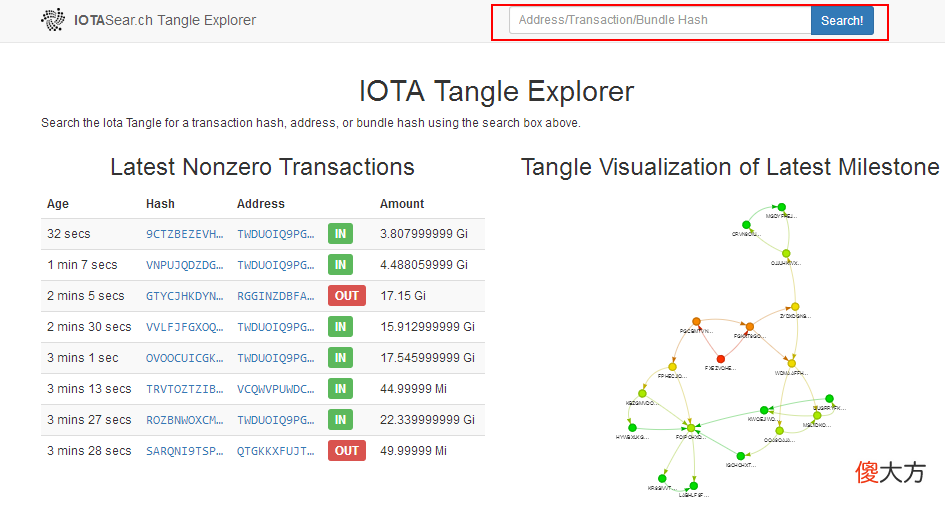
Task: Open transaction hash TRVTOZTZIB...
Action: pyautogui.click(x=184, y=389)
